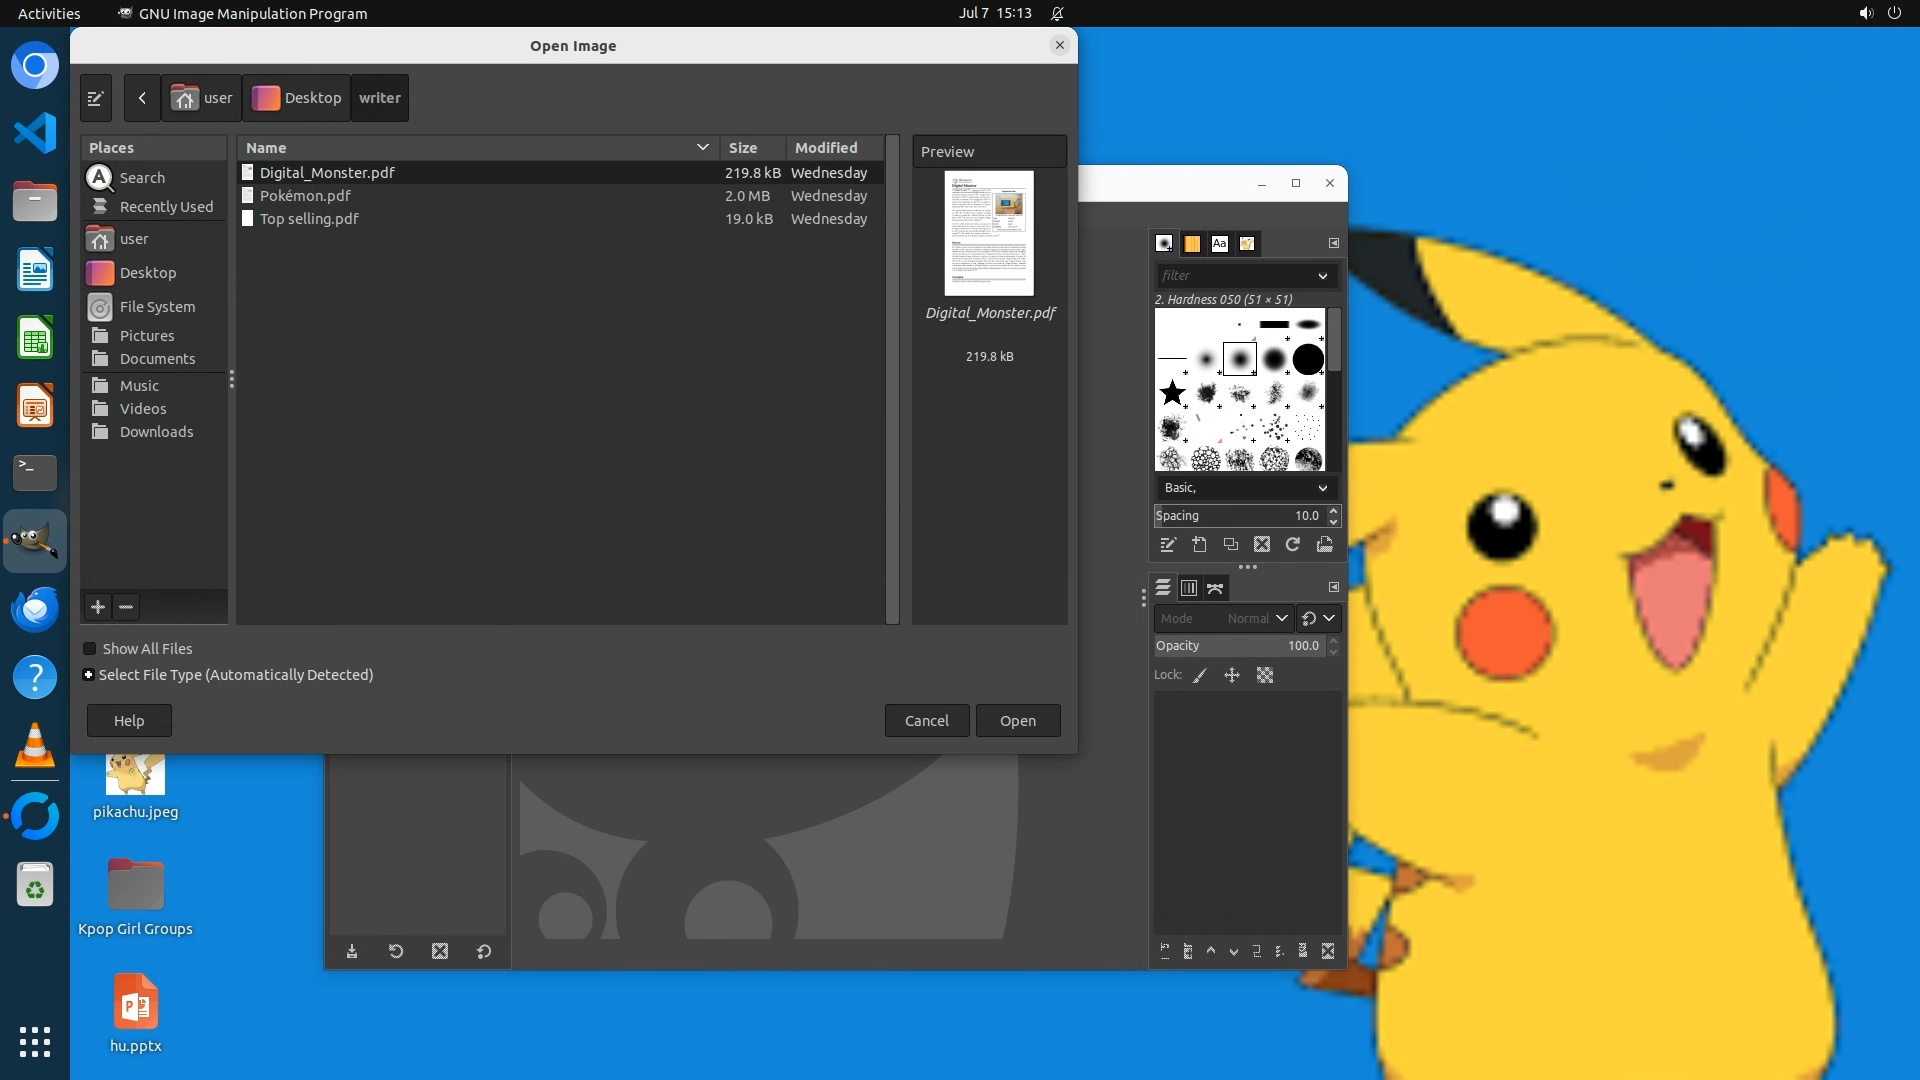The width and height of the screenshot is (1920, 1080).
Task: Open the Patterns tab in dock
Action: click(1192, 243)
